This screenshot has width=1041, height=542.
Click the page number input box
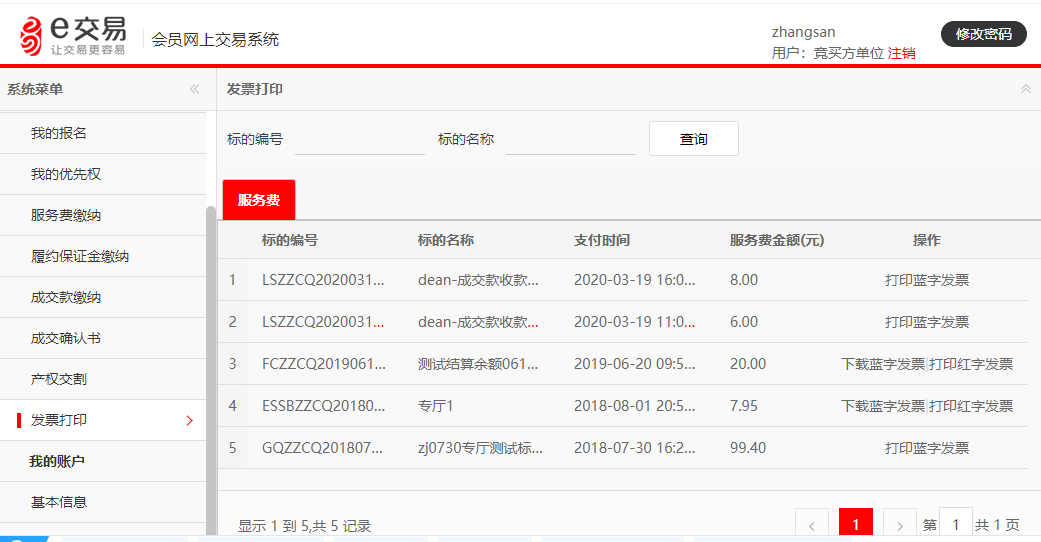(956, 523)
